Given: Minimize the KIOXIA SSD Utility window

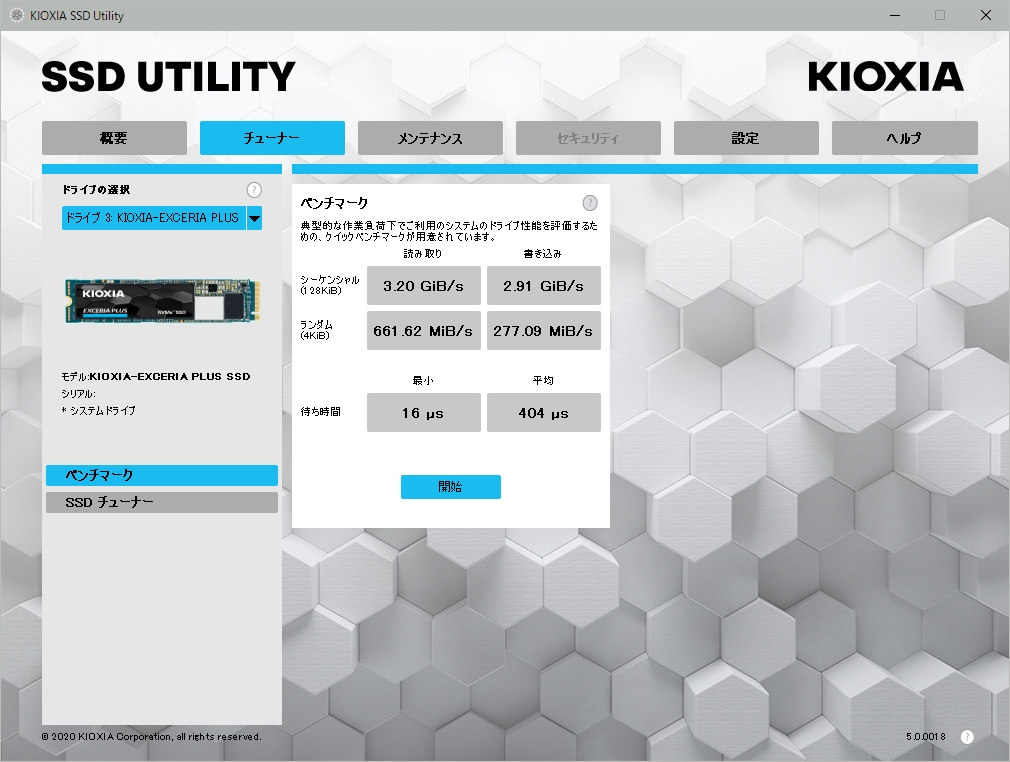Looking at the screenshot, I should (x=895, y=15).
